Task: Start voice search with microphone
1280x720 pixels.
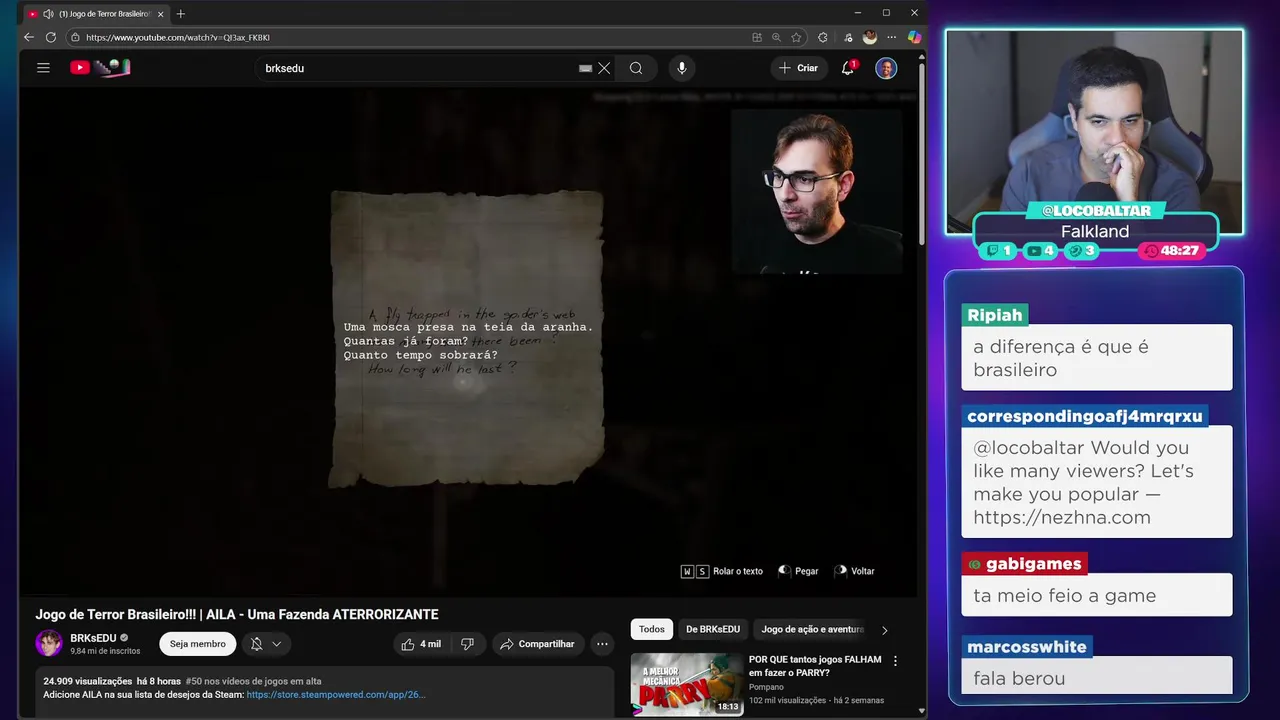Action: (x=682, y=68)
